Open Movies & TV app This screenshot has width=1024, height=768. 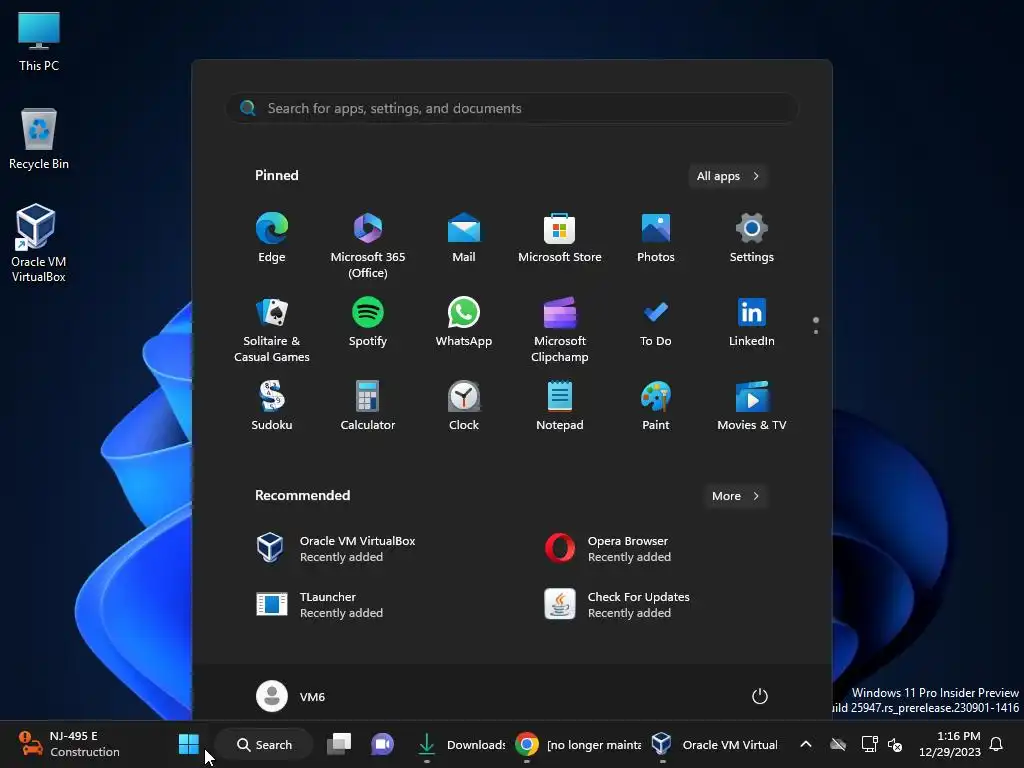752,406
